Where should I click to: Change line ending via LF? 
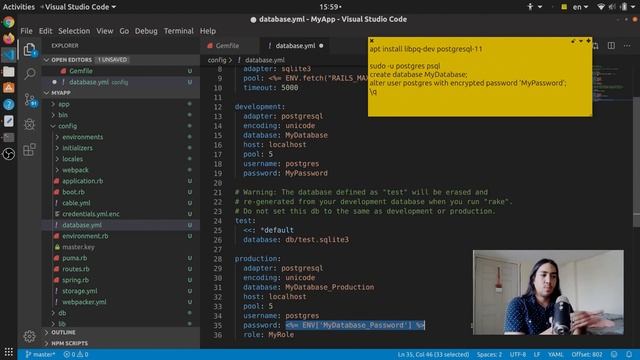point(537,354)
